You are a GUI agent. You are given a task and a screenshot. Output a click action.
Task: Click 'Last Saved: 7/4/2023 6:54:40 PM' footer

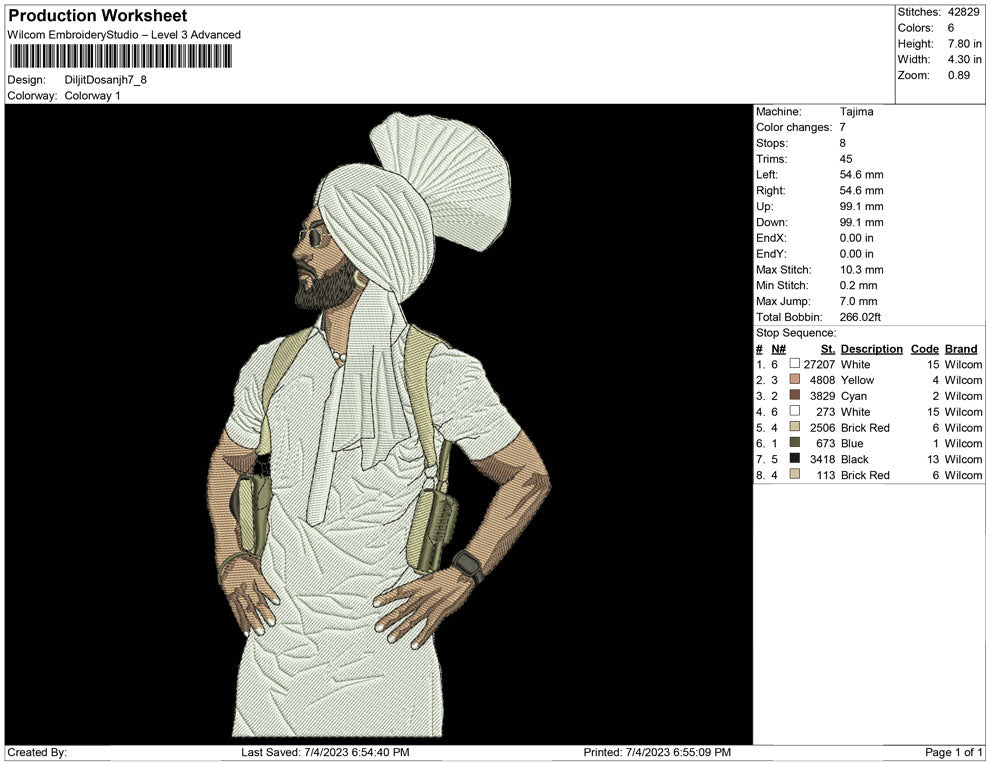pos(325,752)
